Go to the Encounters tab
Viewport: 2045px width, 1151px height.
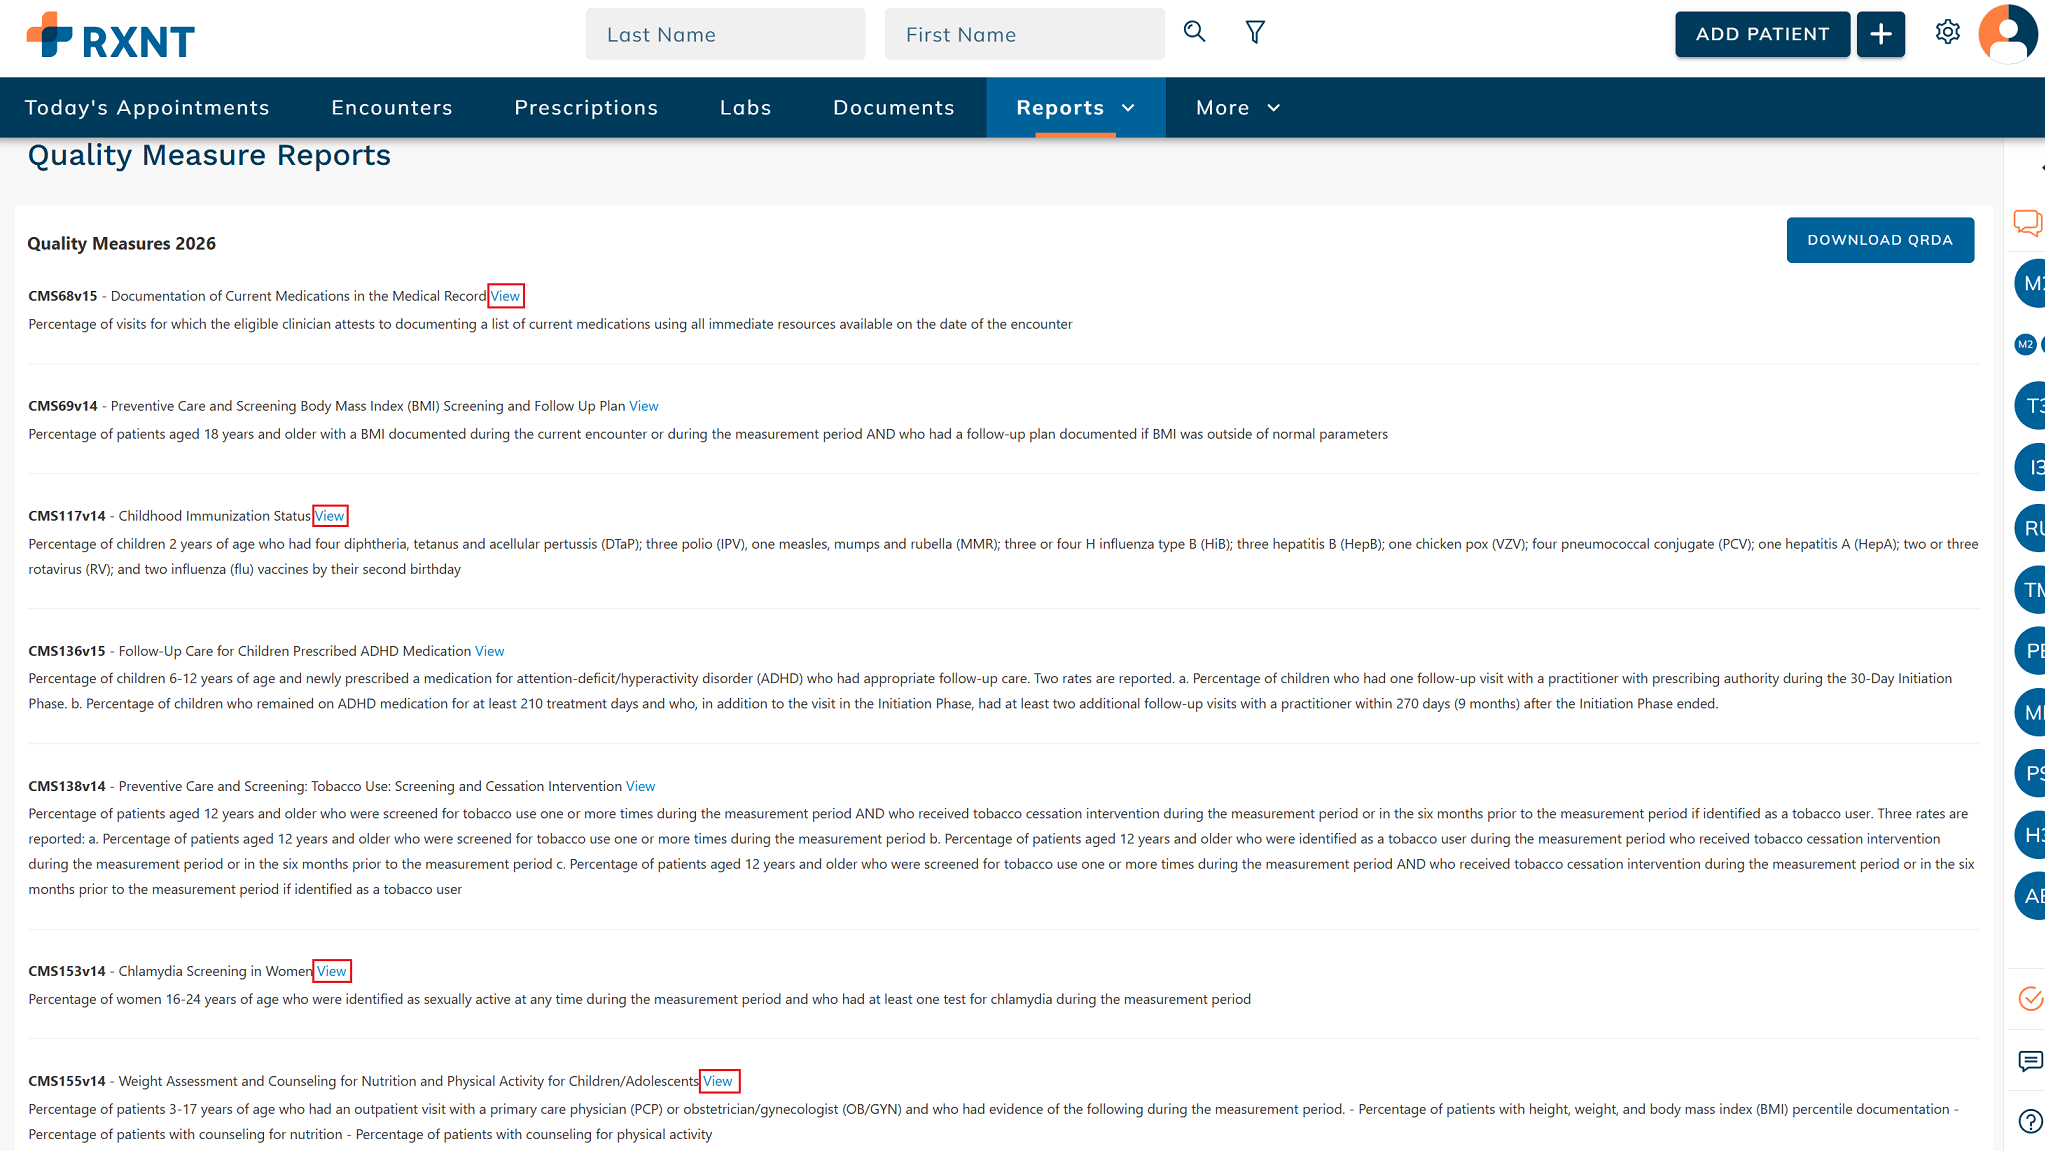pyautogui.click(x=392, y=107)
